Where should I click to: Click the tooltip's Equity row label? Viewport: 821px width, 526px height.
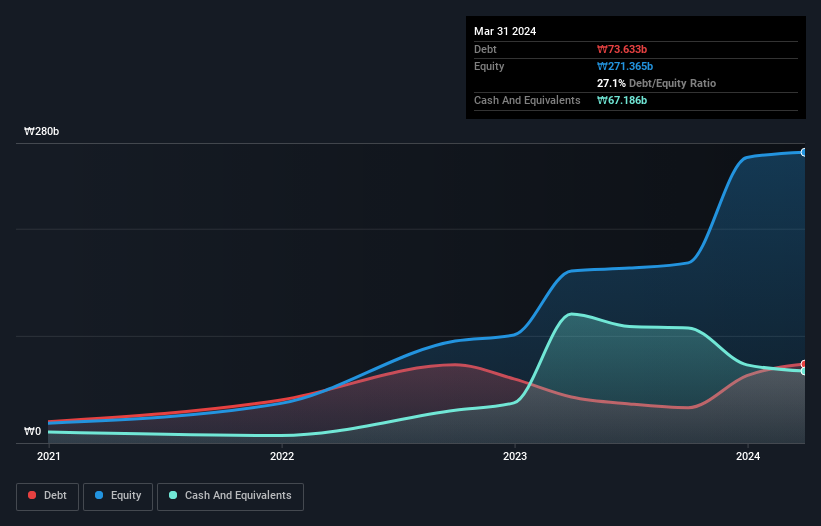(x=489, y=66)
